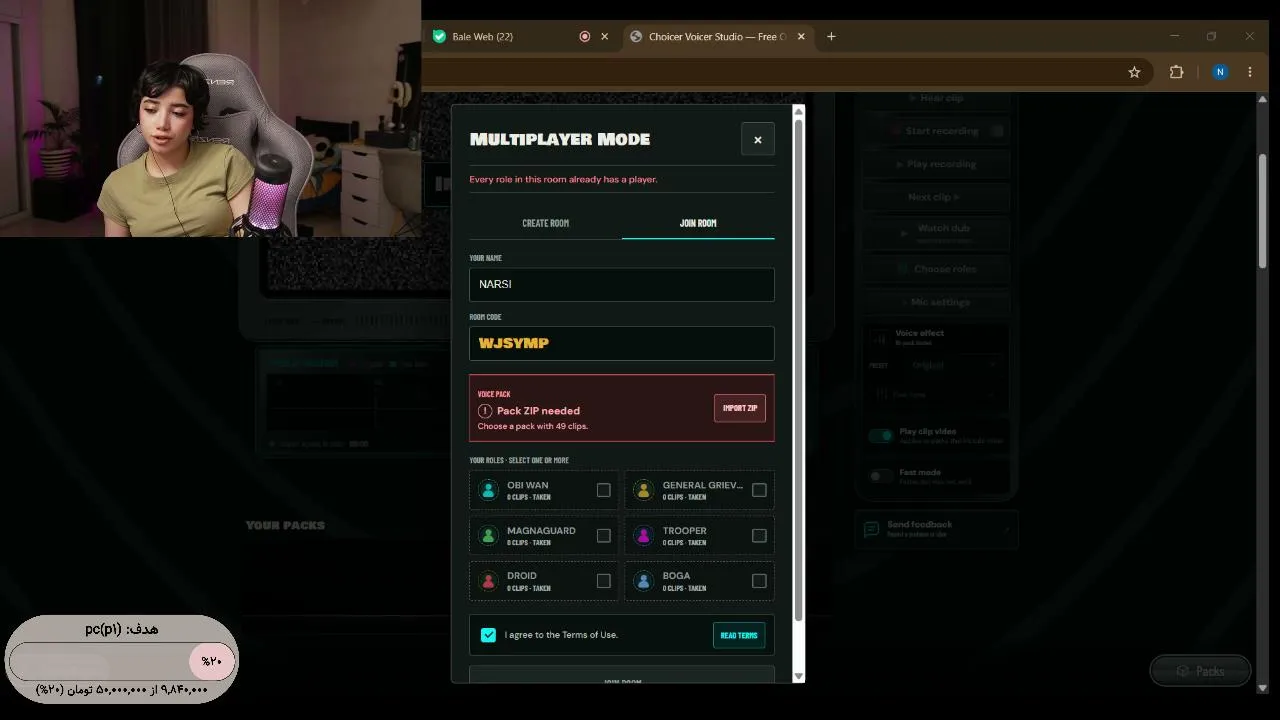Click the General Grievous yellow avatar icon
This screenshot has height=720, width=1280.
point(644,490)
